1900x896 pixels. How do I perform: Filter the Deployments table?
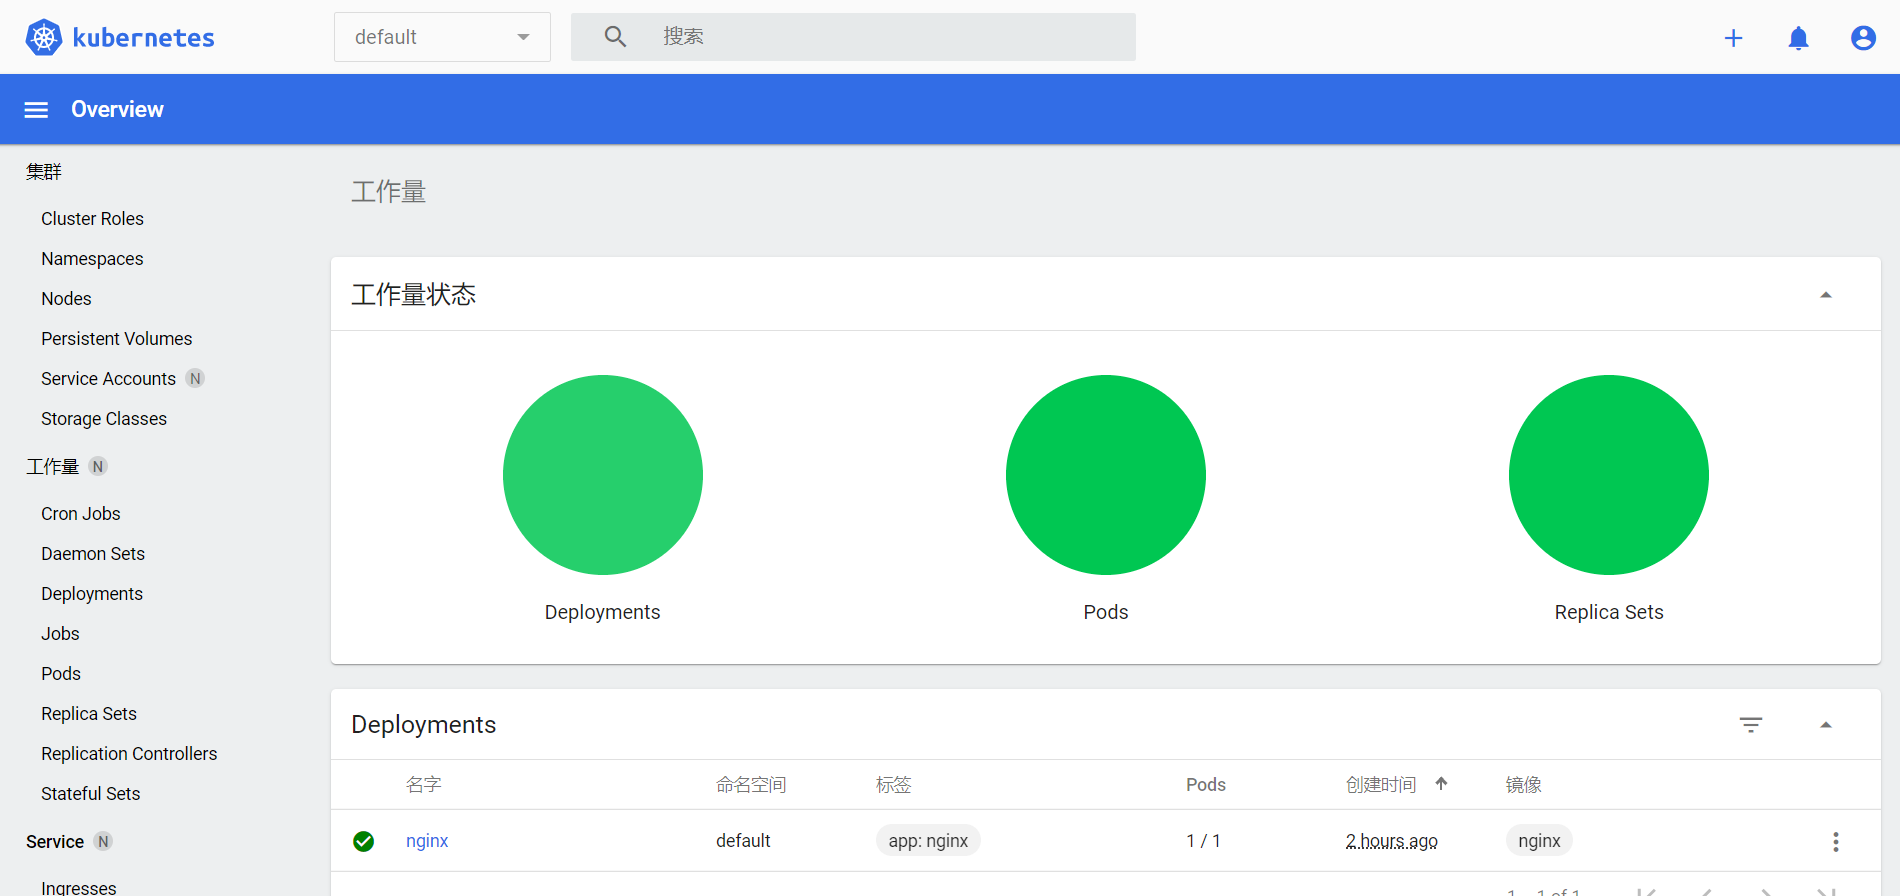tap(1750, 725)
